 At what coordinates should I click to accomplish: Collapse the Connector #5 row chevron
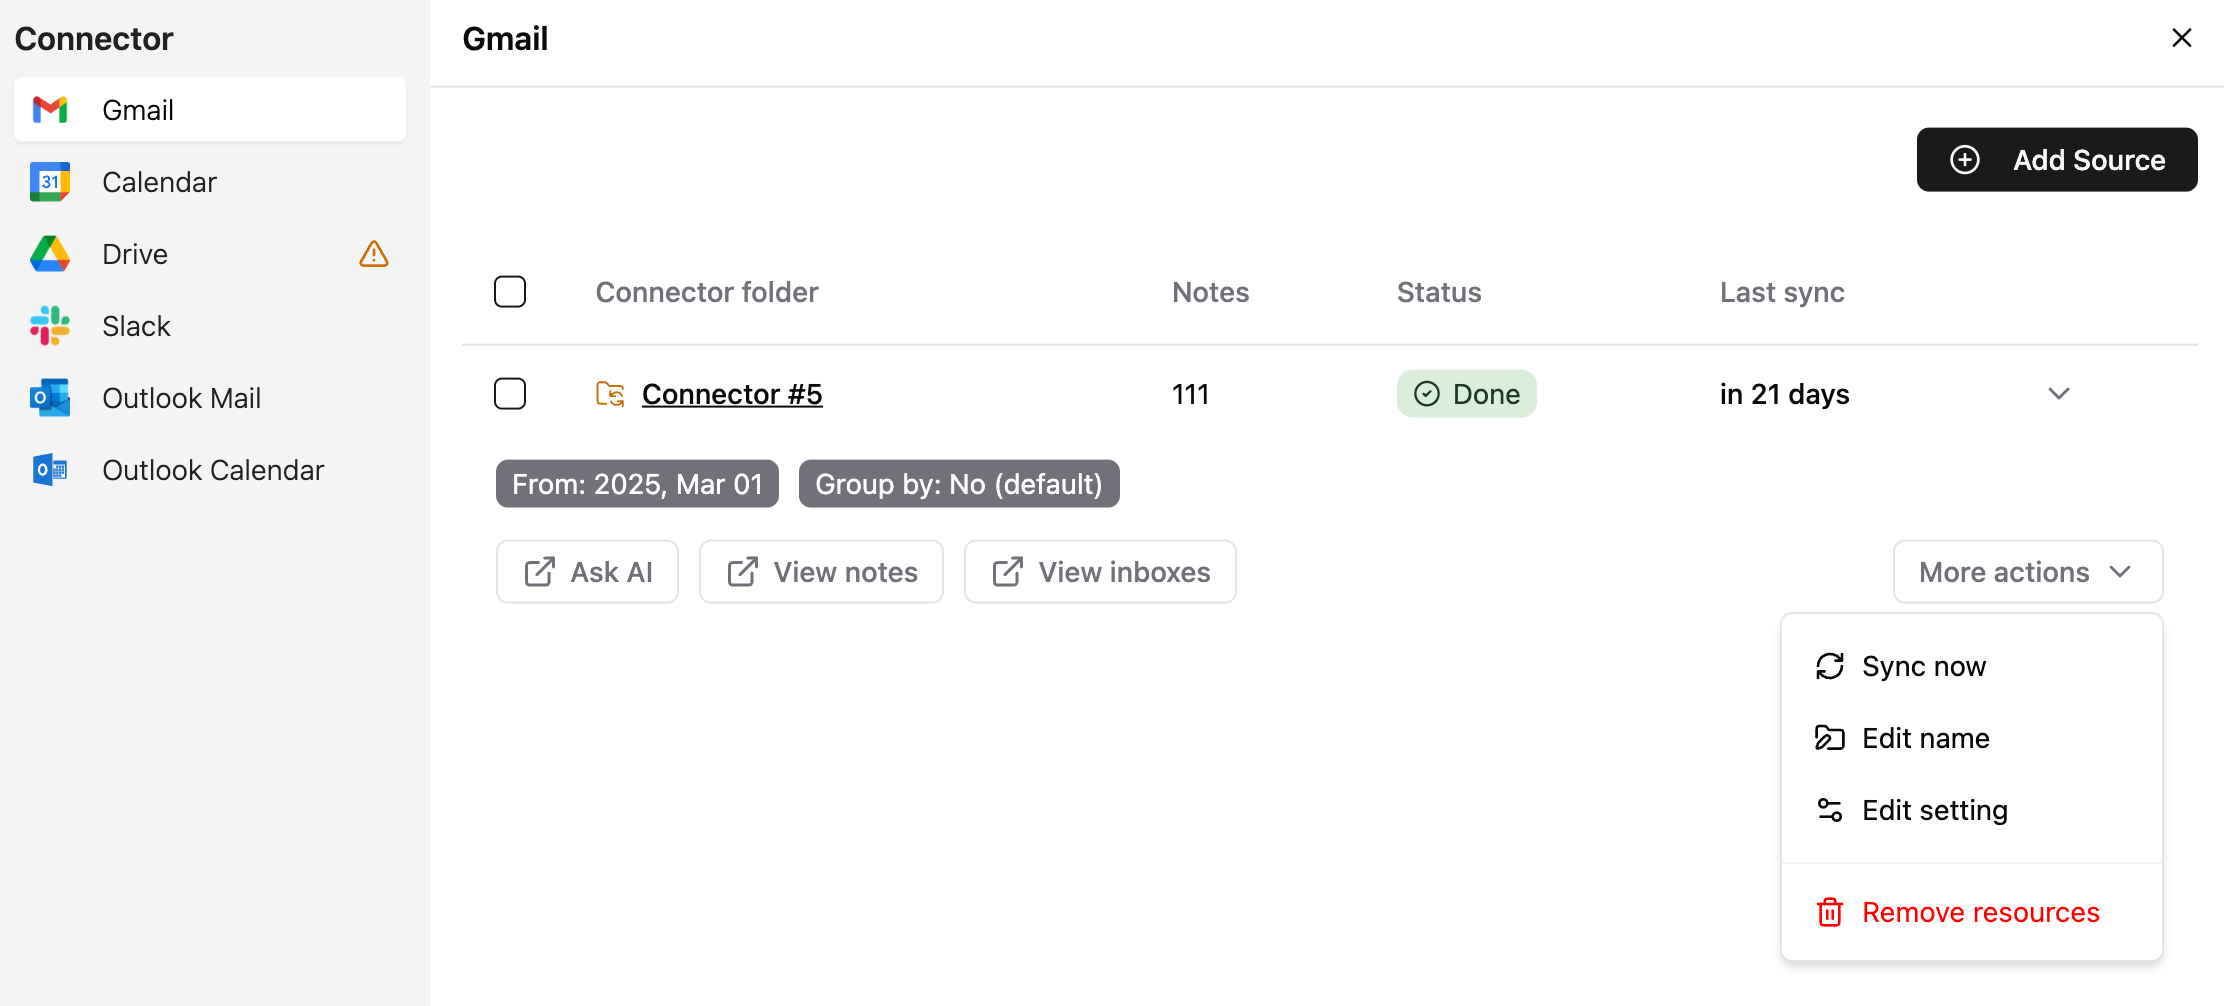[2059, 394]
